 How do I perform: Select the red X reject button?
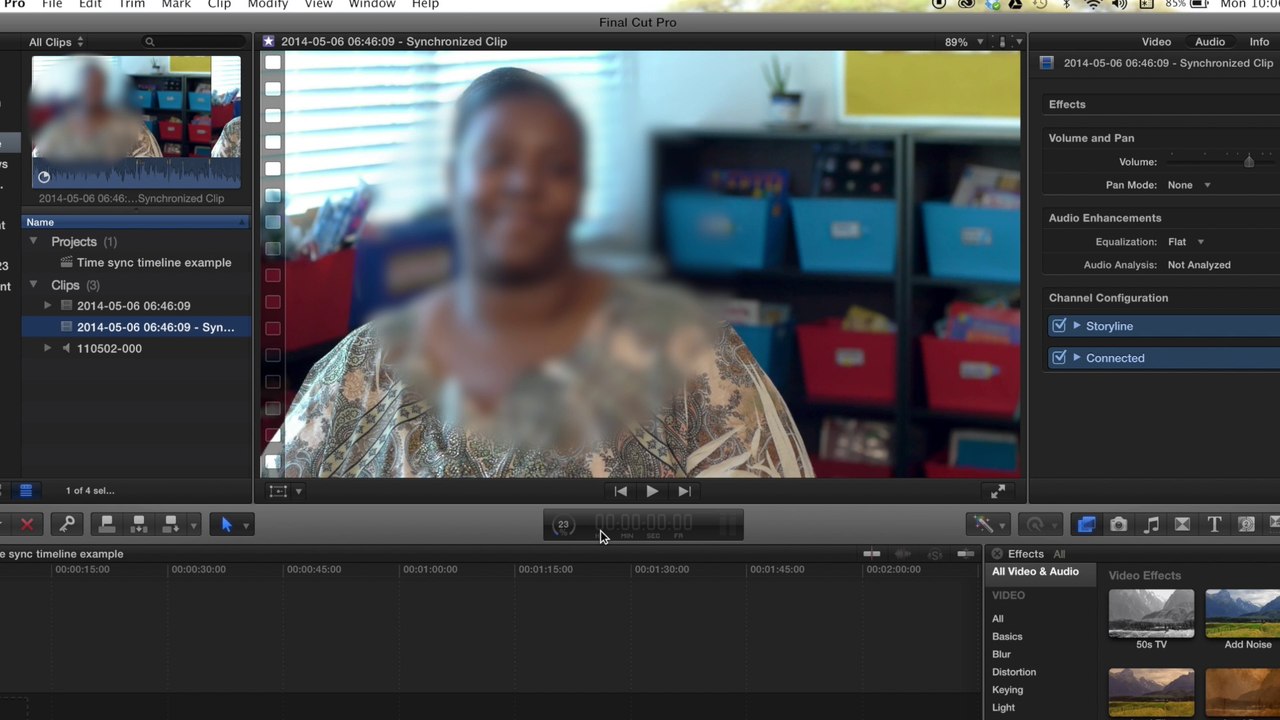pyautogui.click(x=27, y=524)
